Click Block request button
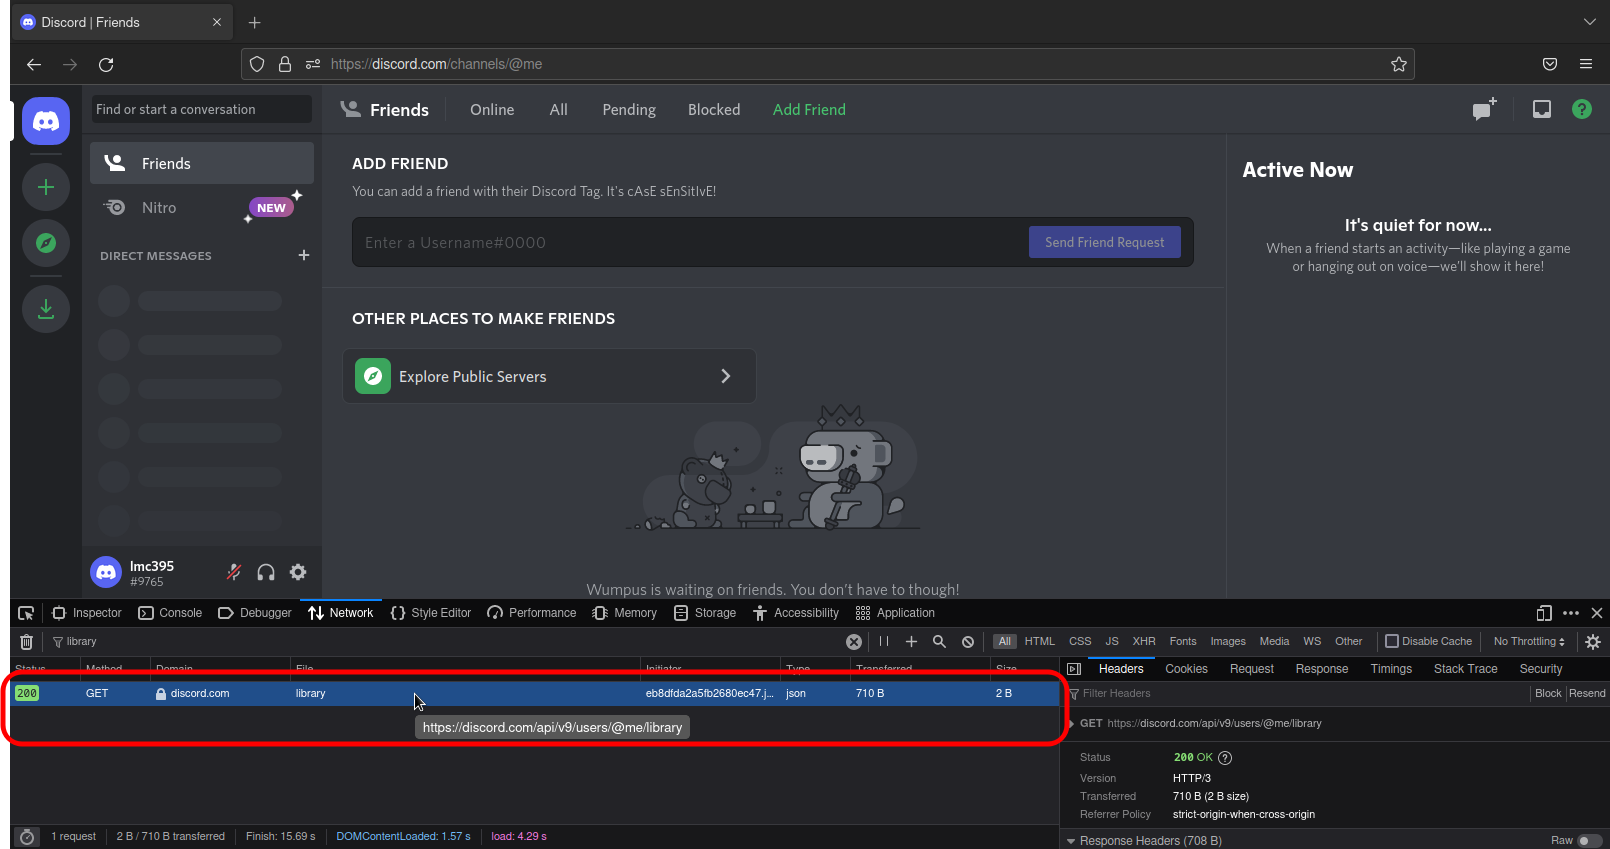 point(1548,694)
